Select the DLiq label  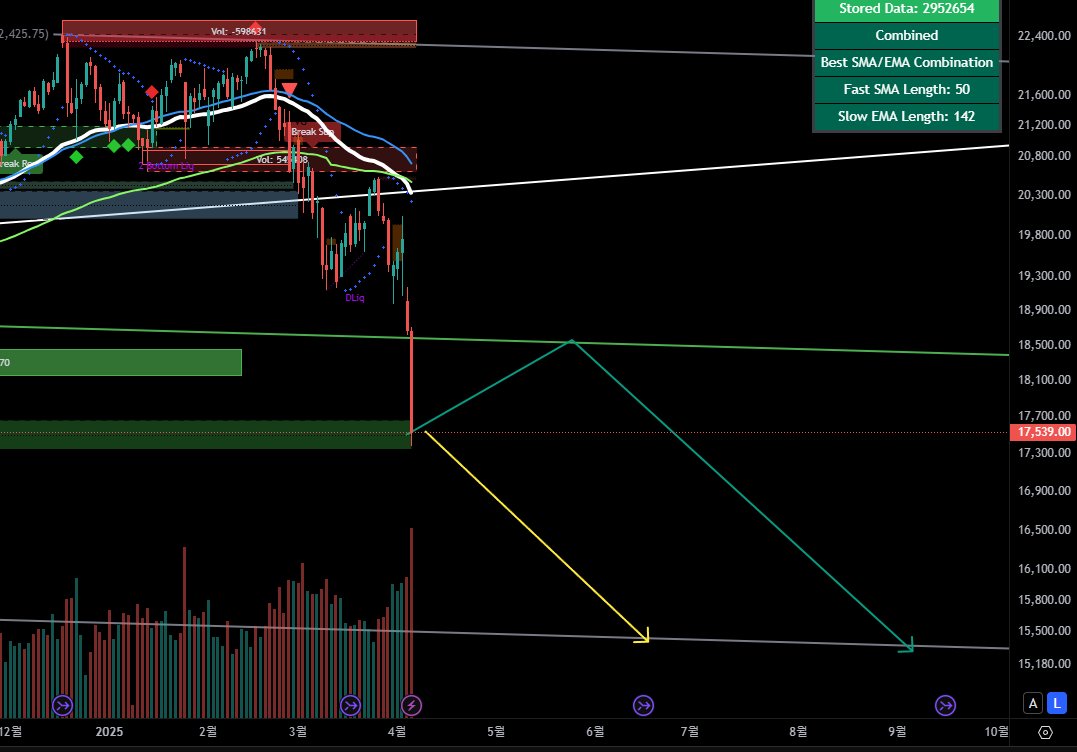pos(354,298)
